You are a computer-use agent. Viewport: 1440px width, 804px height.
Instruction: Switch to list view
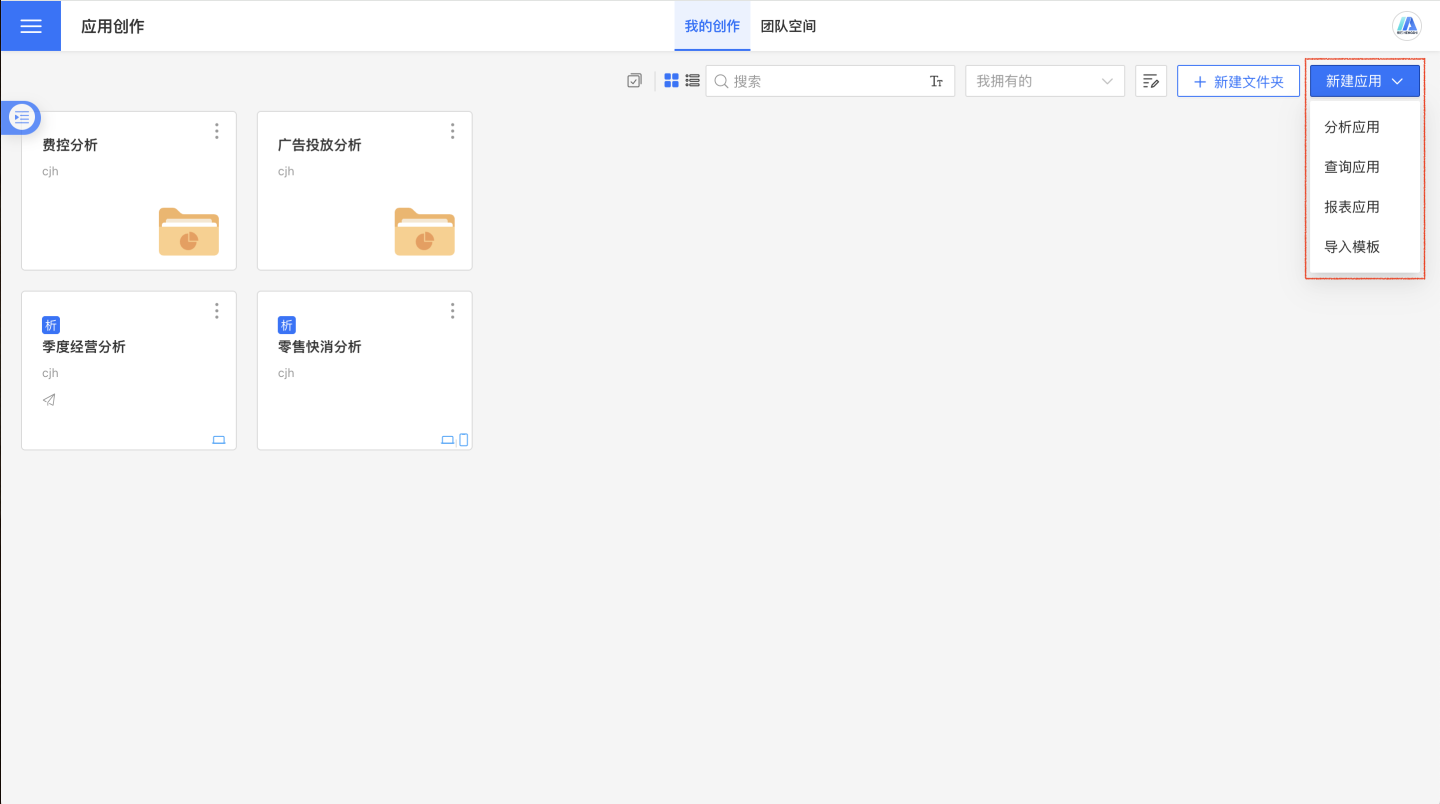click(692, 81)
